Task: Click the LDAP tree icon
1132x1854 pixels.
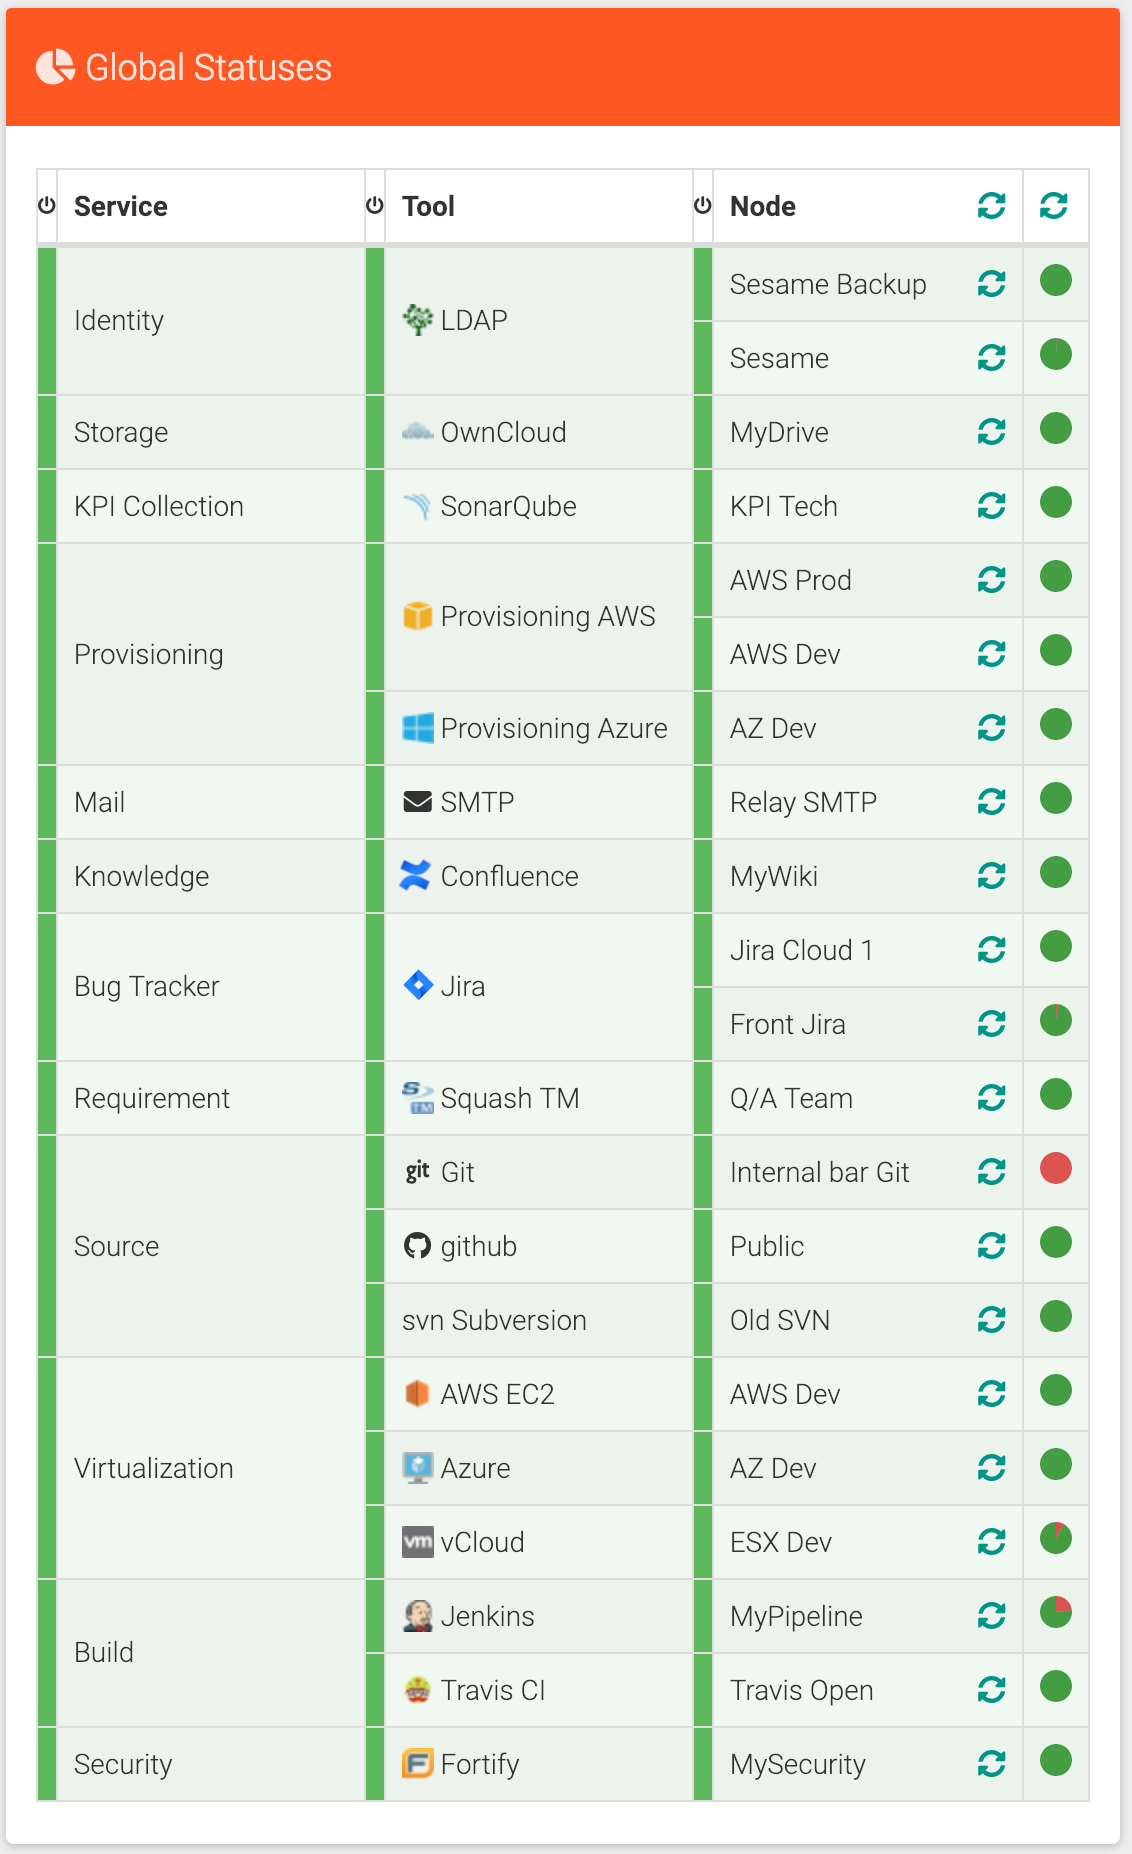Action: point(417,320)
